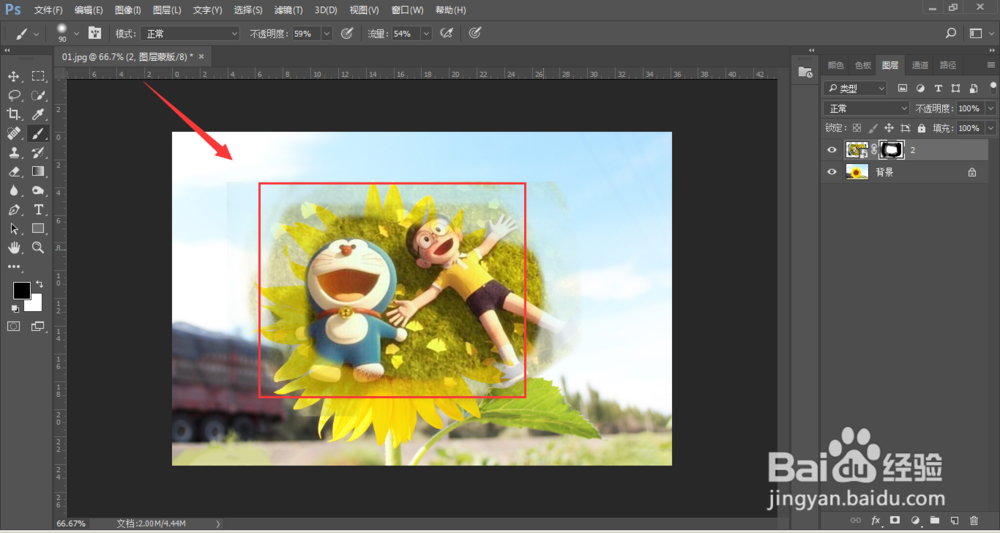Select the Clone Stamp tool

tap(13, 152)
